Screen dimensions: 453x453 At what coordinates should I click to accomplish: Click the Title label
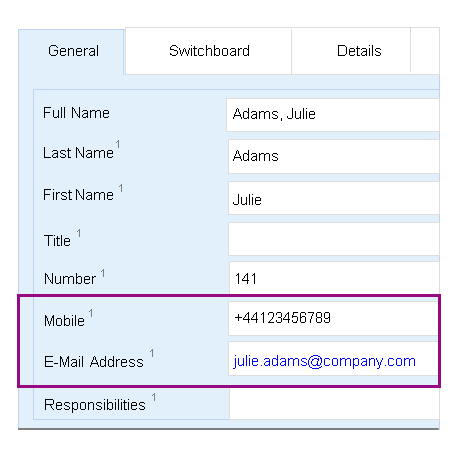pos(57,241)
